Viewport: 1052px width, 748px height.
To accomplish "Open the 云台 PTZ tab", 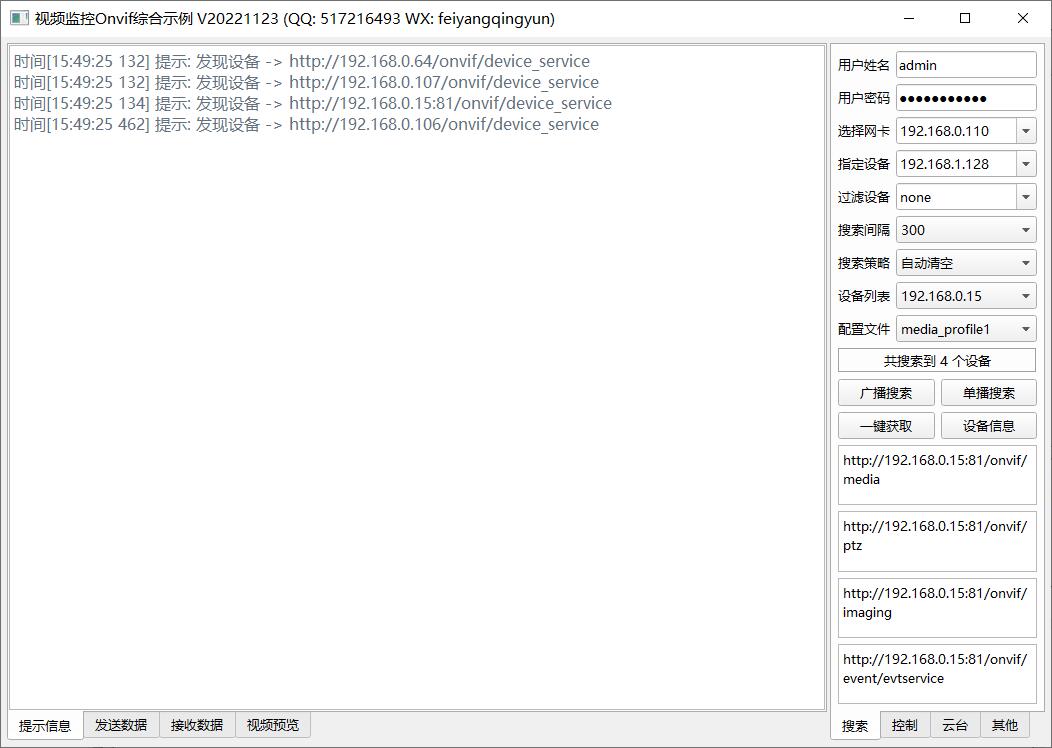I will (x=955, y=725).
